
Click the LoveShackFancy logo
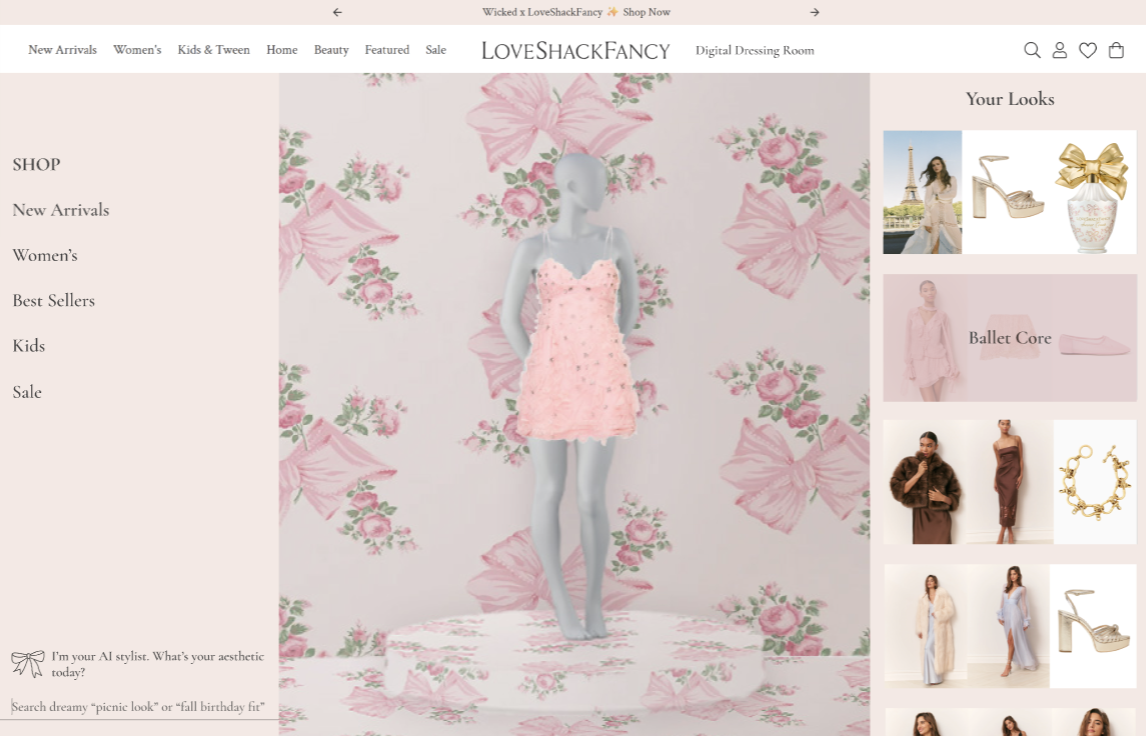(575, 50)
